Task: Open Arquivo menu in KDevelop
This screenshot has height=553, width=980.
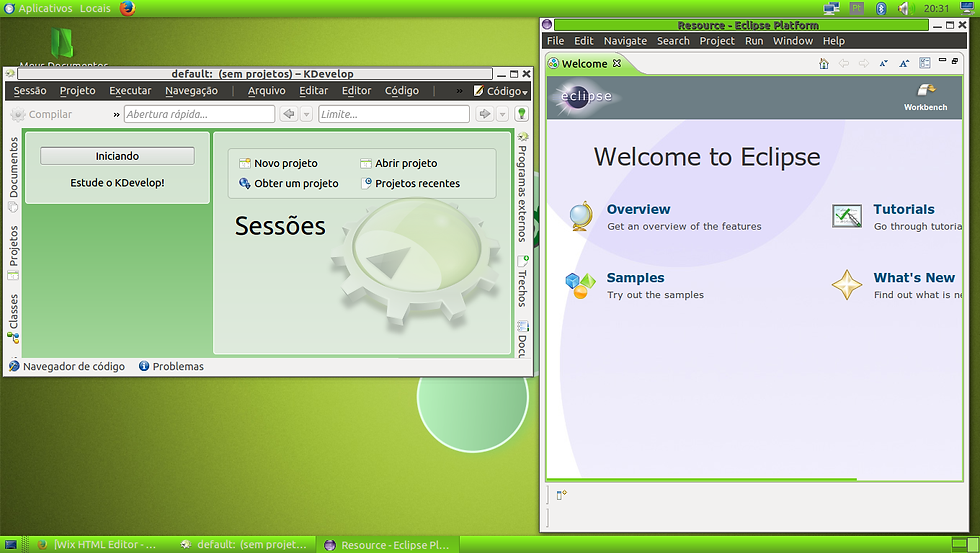Action: [266, 91]
